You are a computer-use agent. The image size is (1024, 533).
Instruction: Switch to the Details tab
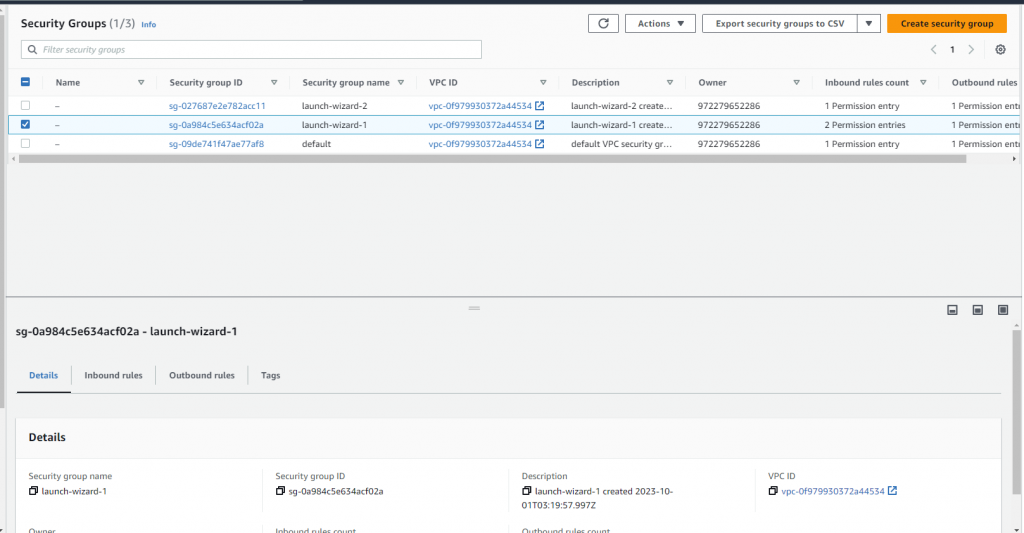coord(44,376)
